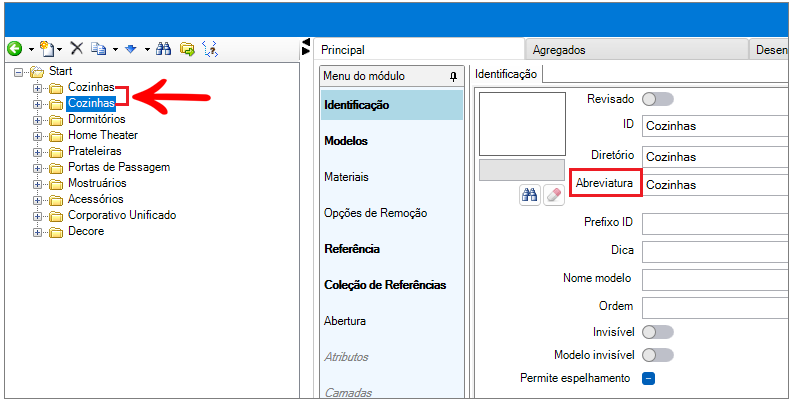Expand the Prateleiras folder
The height and width of the screenshot is (400, 791).
click(37, 152)
